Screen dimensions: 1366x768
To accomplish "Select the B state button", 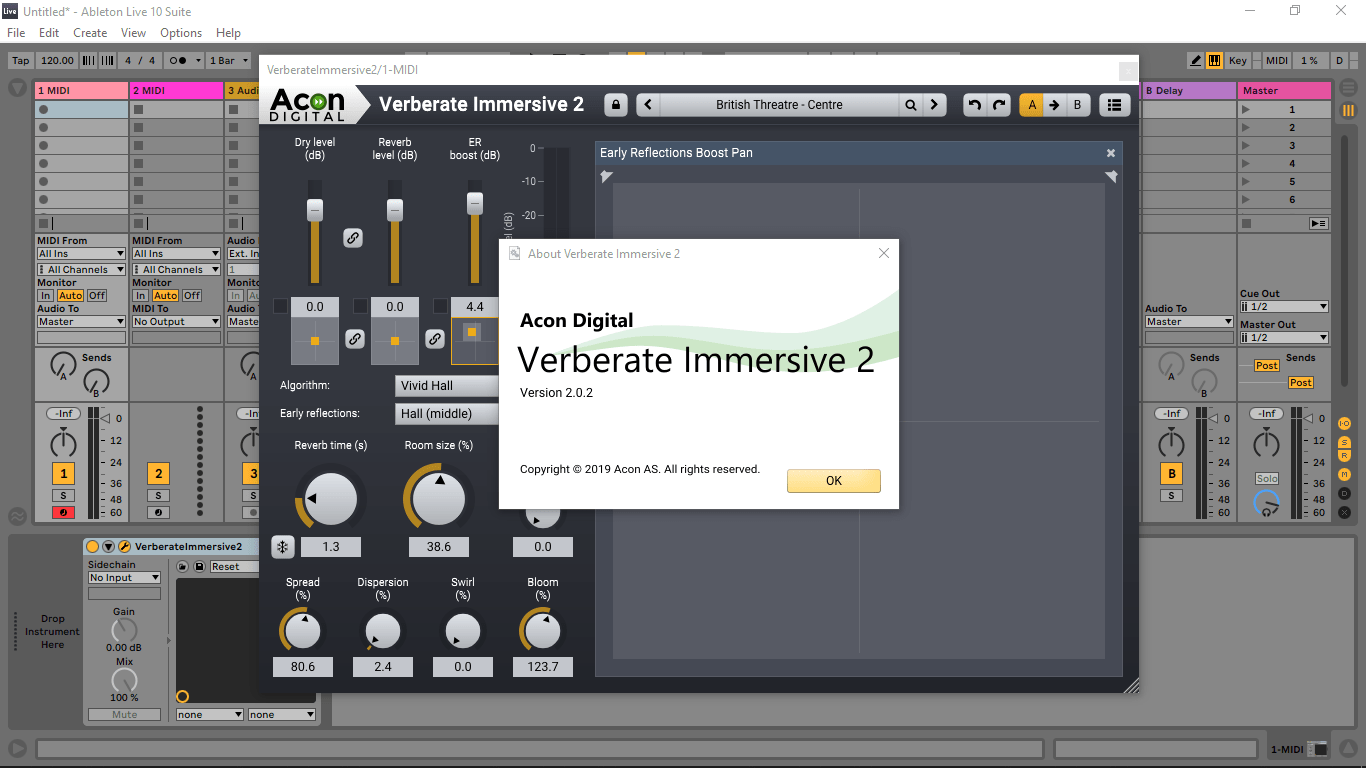I will click(1077, 104).
